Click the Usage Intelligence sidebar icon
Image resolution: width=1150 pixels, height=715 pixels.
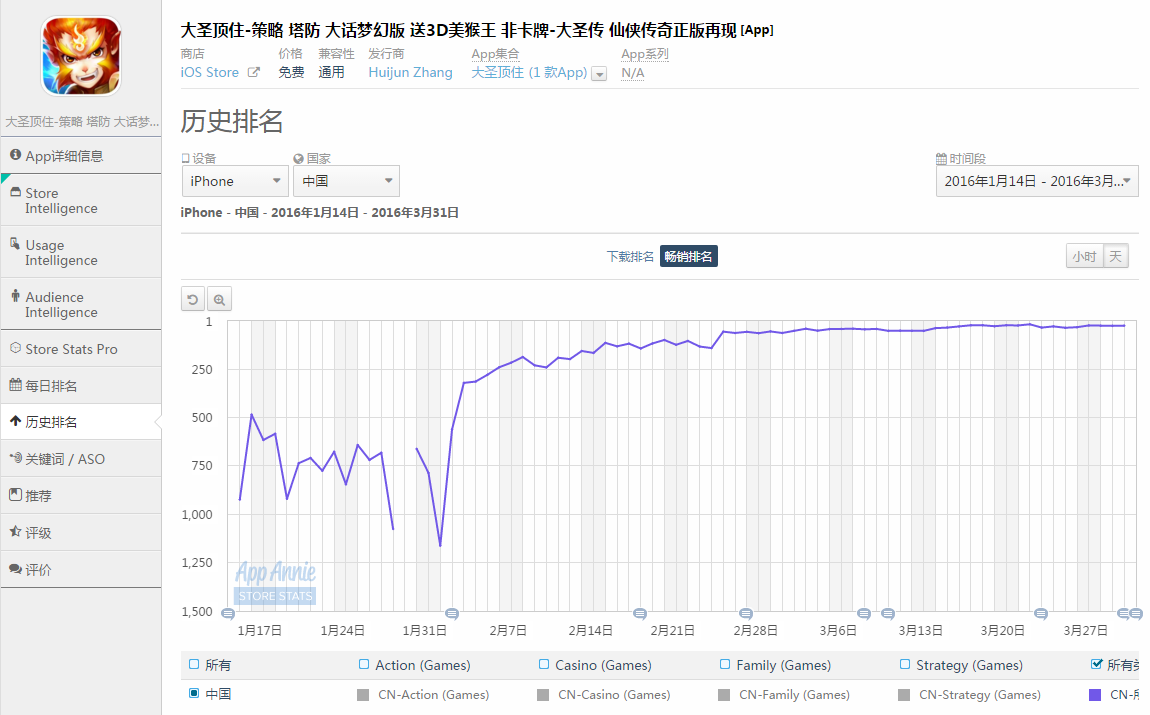tap(15, 243)
